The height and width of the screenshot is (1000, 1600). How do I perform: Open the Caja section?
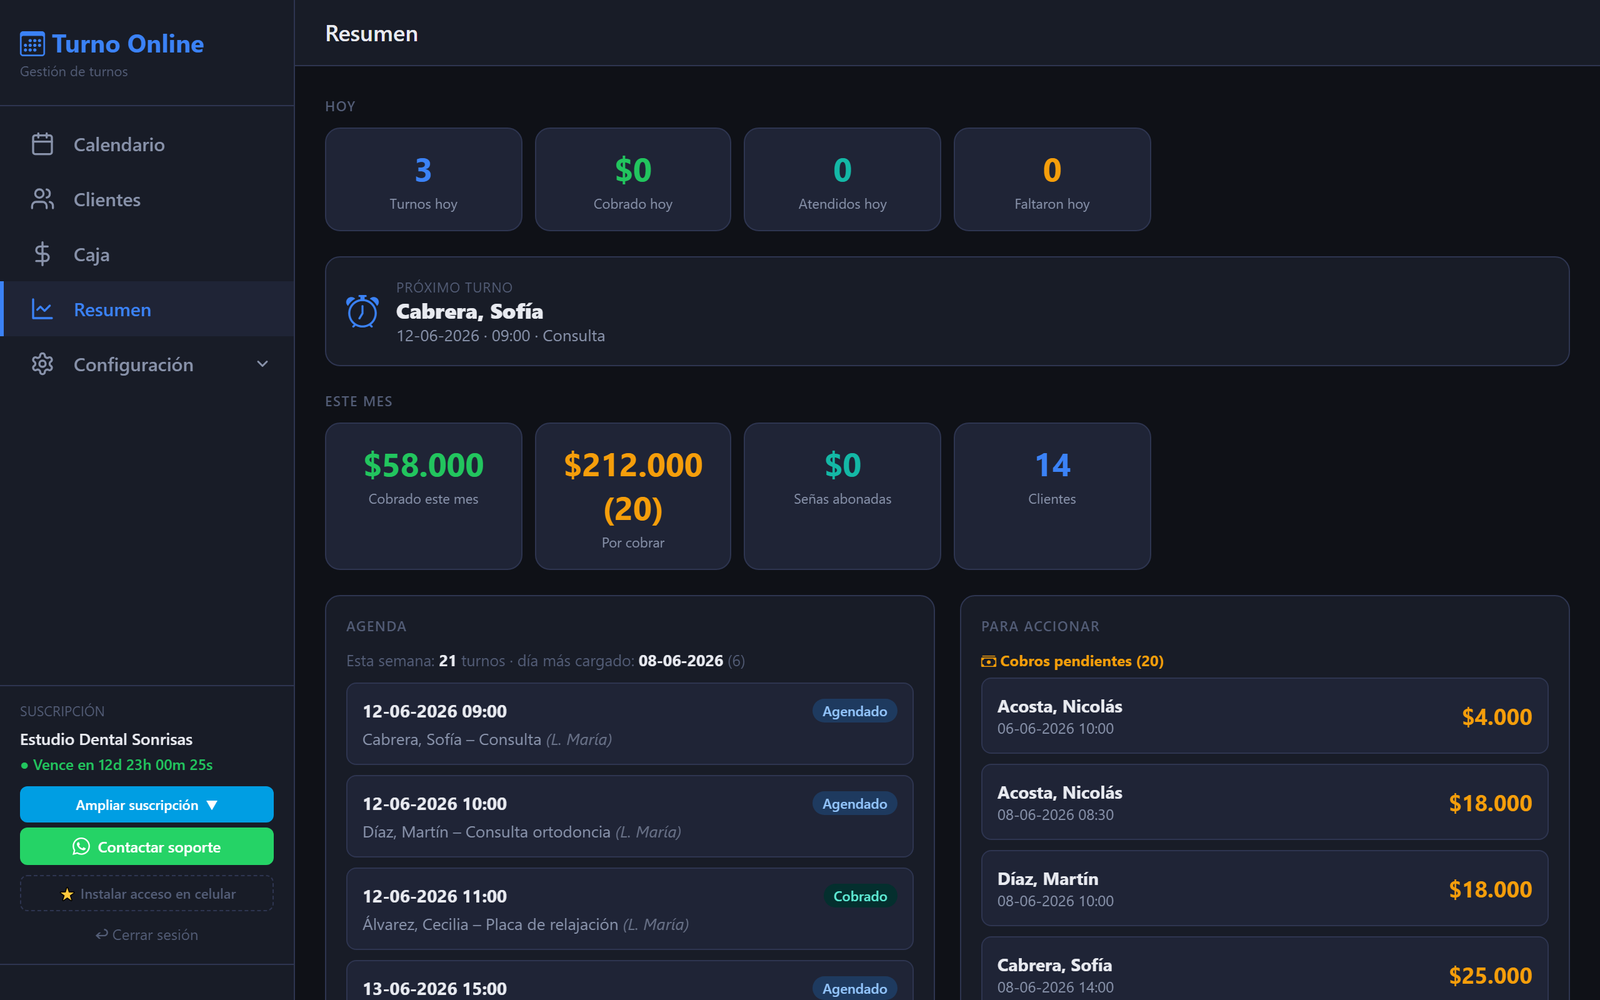(147, 254)
